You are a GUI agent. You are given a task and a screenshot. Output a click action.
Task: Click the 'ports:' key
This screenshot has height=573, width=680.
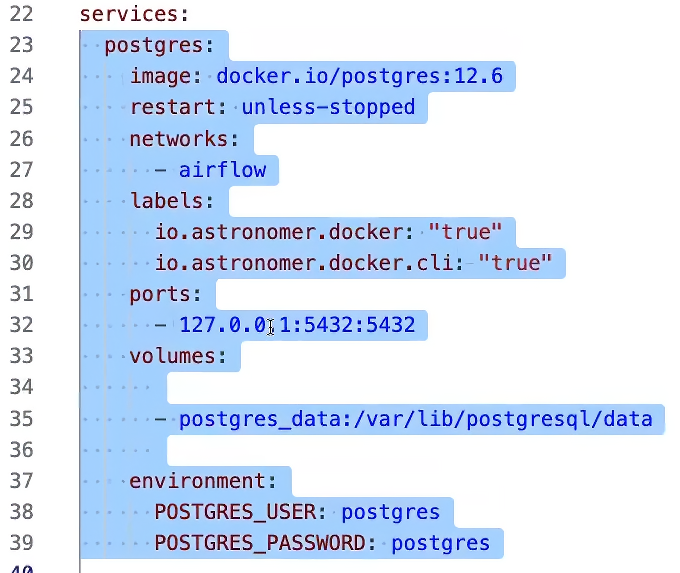coord(166,295)
